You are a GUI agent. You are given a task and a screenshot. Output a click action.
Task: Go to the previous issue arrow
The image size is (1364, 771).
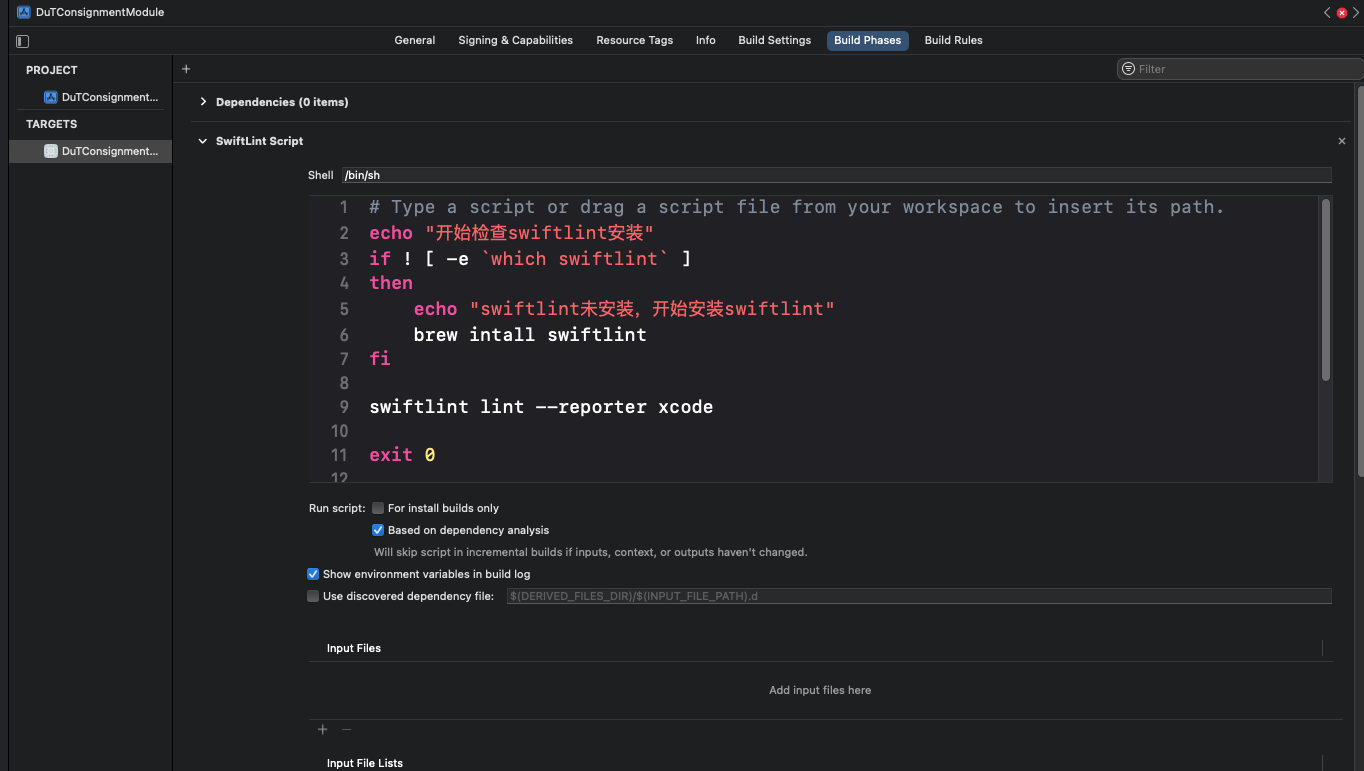point(1327,13)
